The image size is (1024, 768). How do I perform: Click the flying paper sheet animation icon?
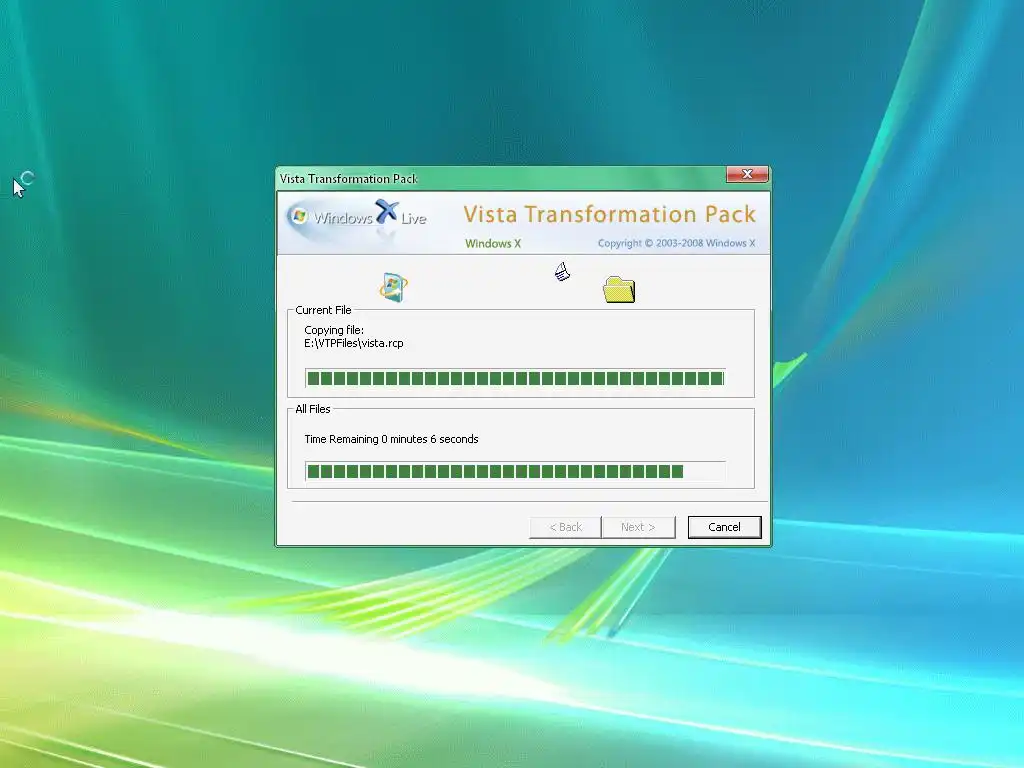tap(562, 271)
